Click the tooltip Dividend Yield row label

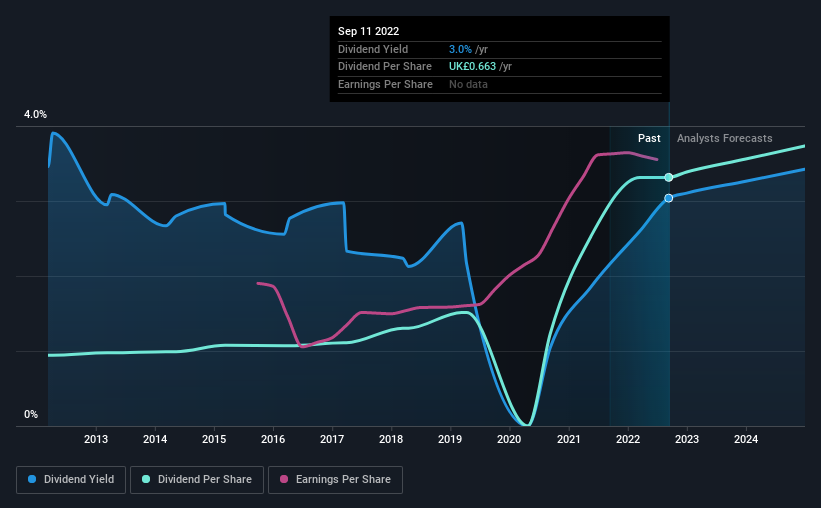(373, 49)
